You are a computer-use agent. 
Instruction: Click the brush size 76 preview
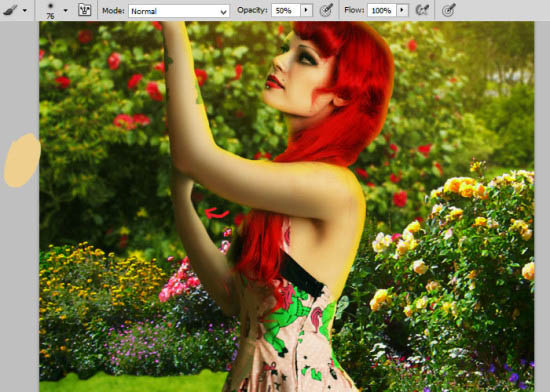pyautogui.click(x=51, y=11)
